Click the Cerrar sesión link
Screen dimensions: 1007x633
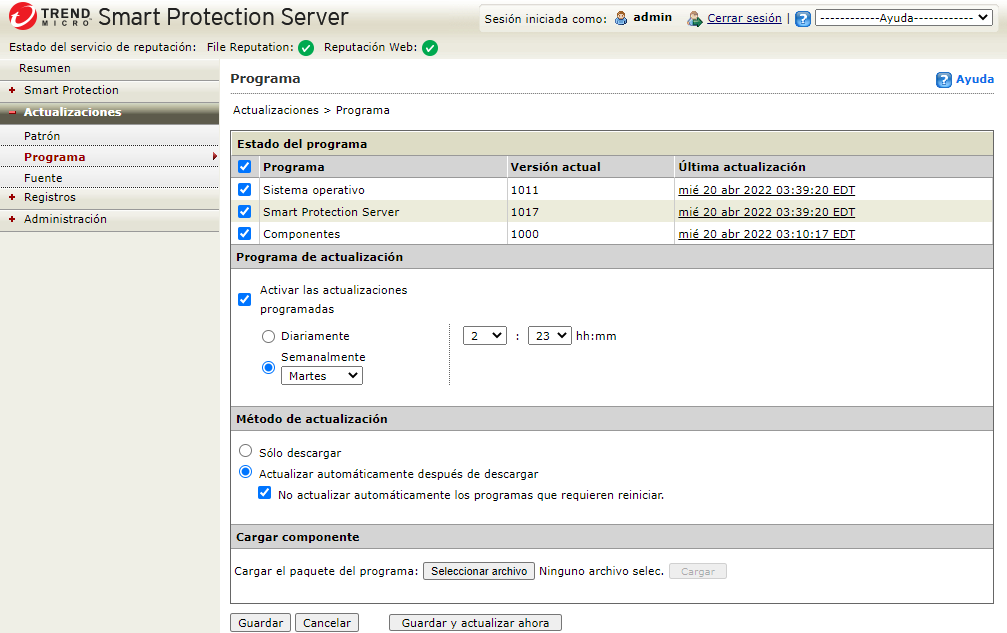[744, 18]
